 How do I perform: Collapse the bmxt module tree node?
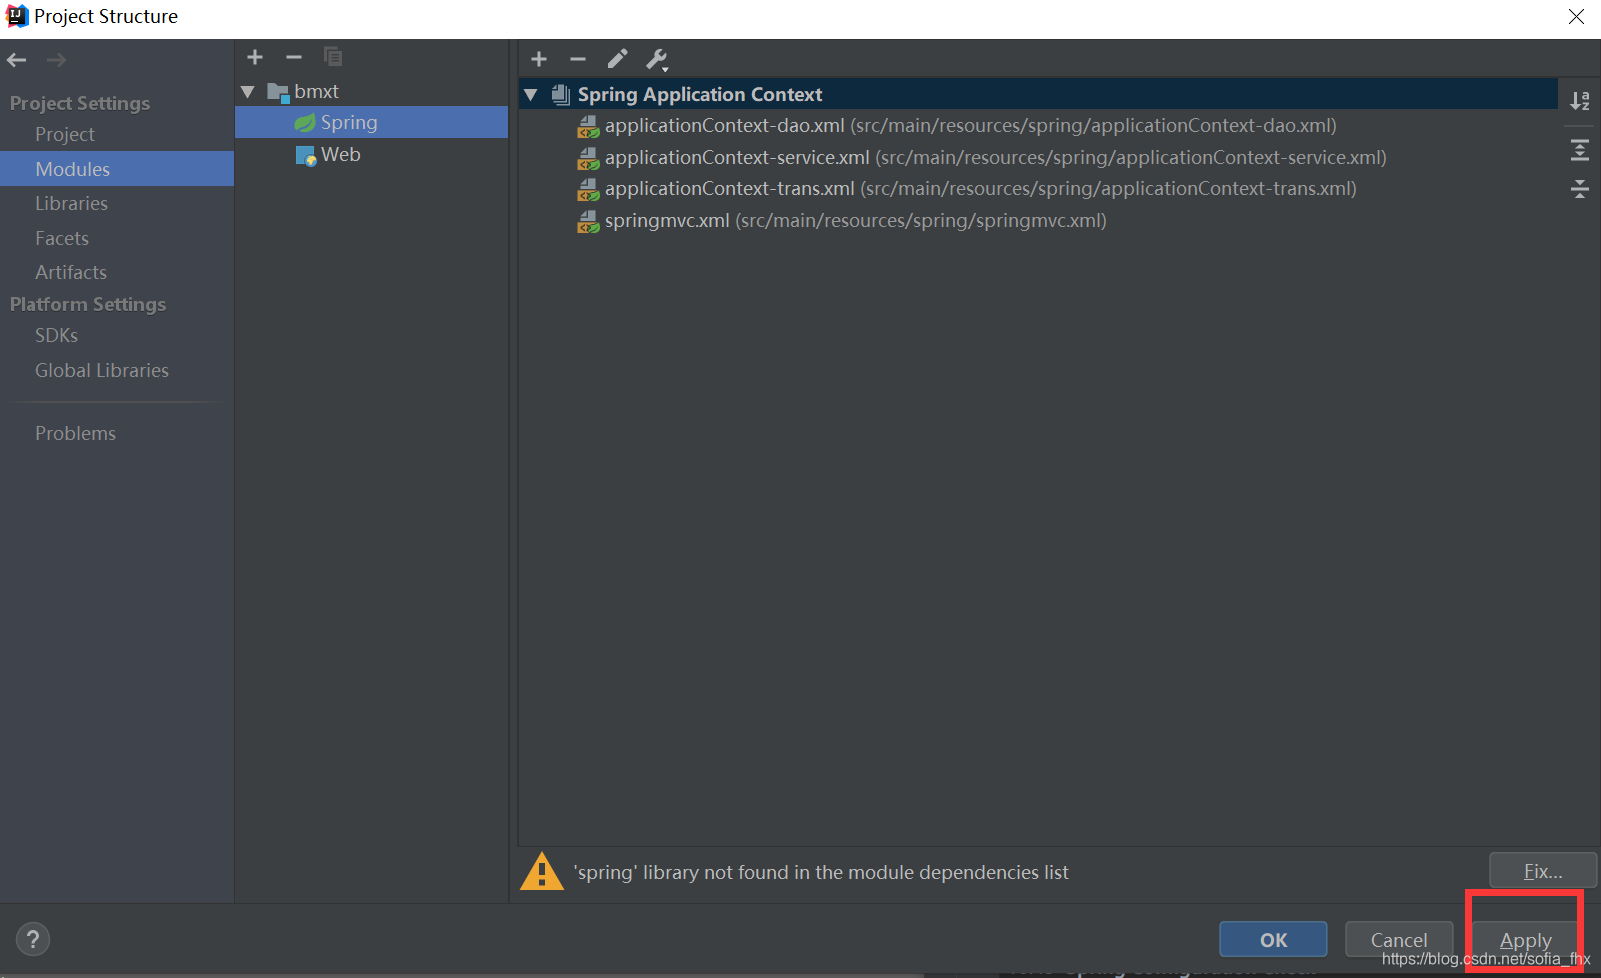tap(248, 92)
